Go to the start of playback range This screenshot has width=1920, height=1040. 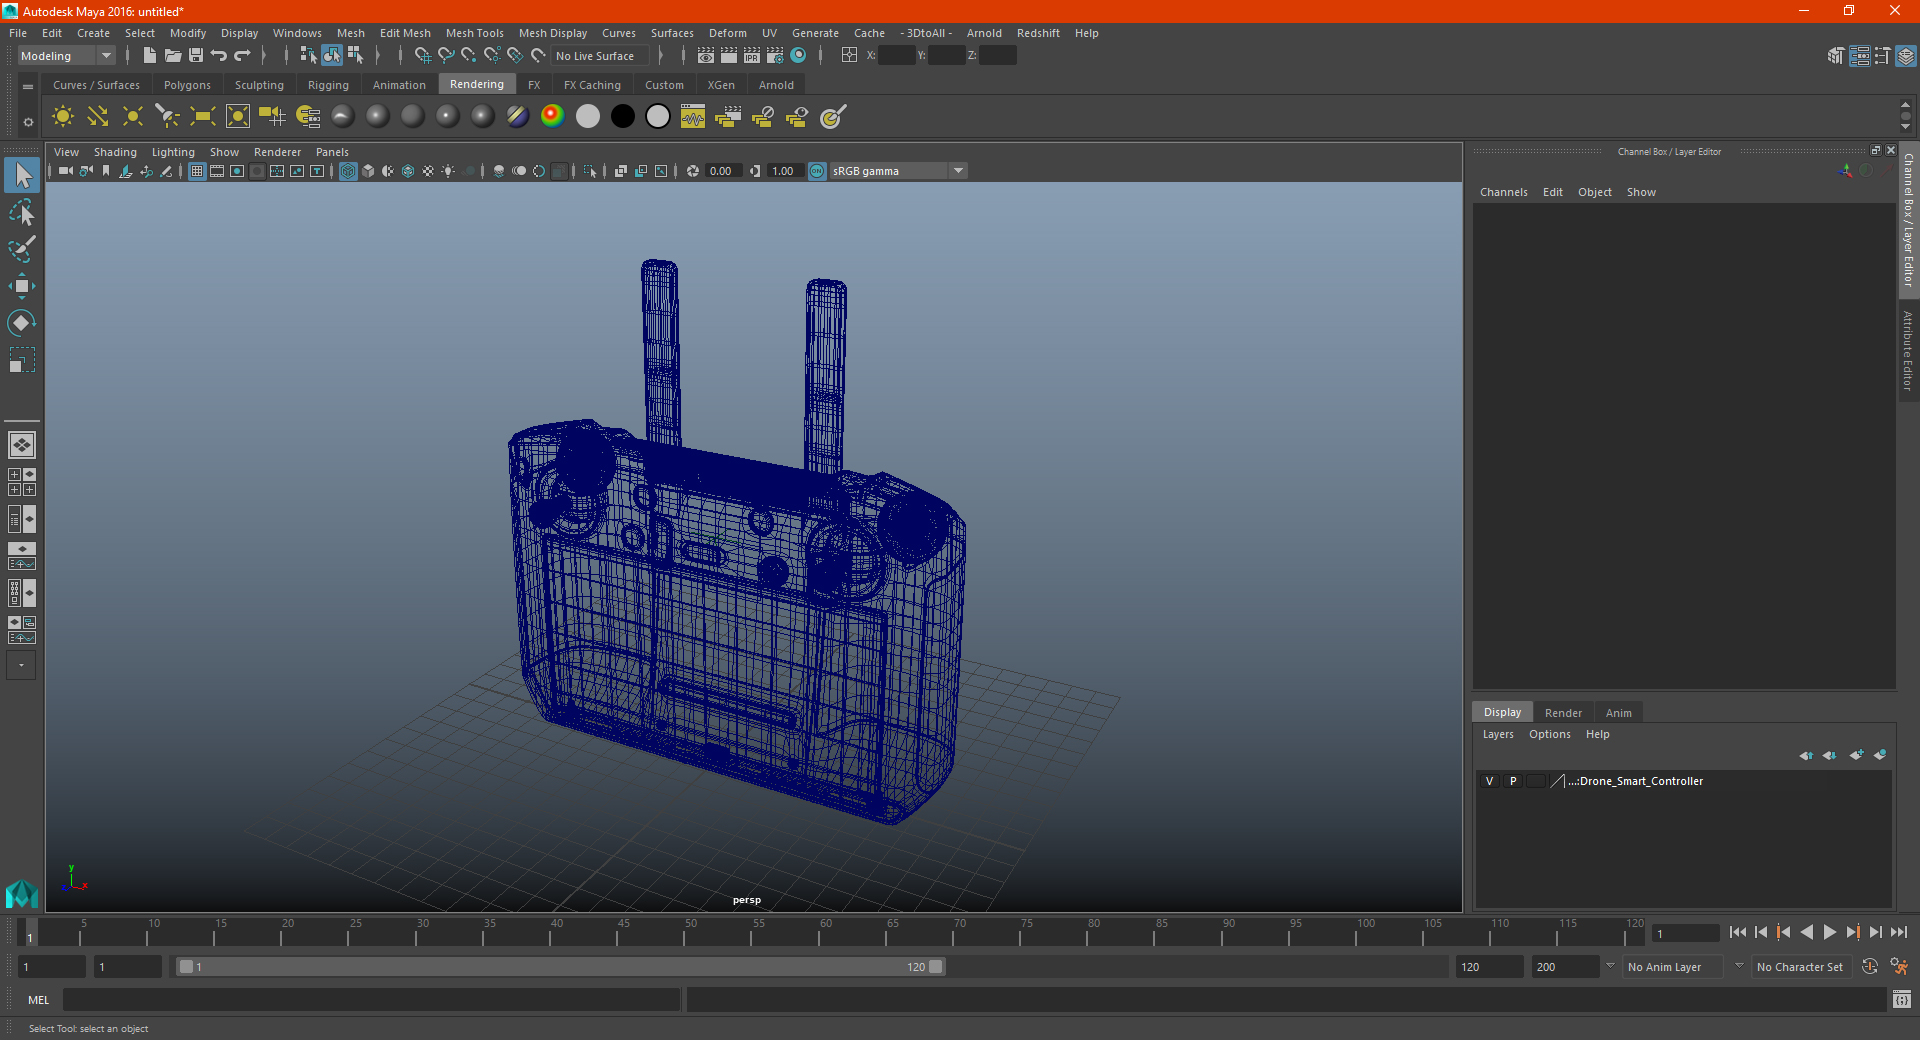(1738, 932)
